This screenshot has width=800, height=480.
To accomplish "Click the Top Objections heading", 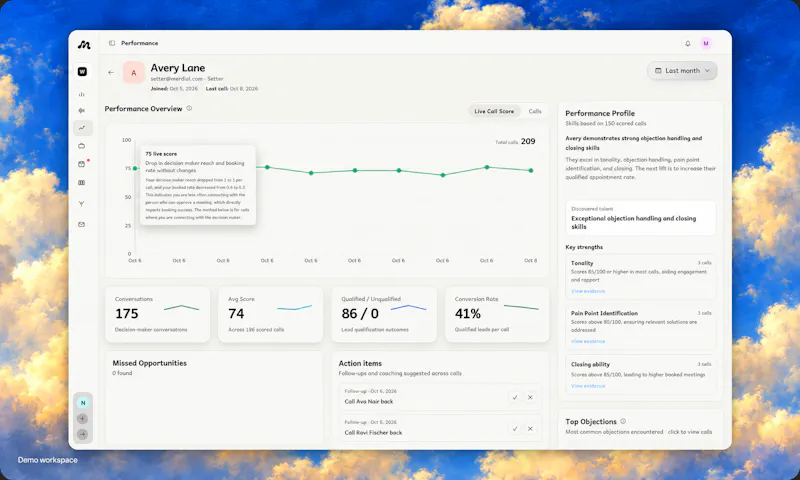I will coord(591,422).
